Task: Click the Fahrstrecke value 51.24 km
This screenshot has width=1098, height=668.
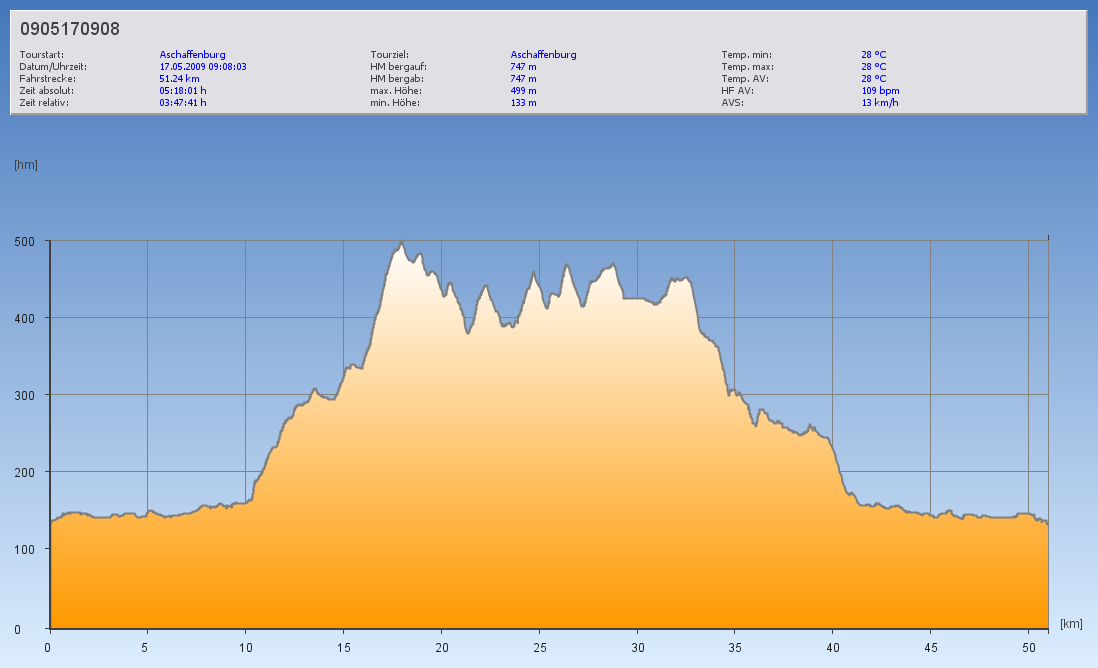Action: coord(179,79)
